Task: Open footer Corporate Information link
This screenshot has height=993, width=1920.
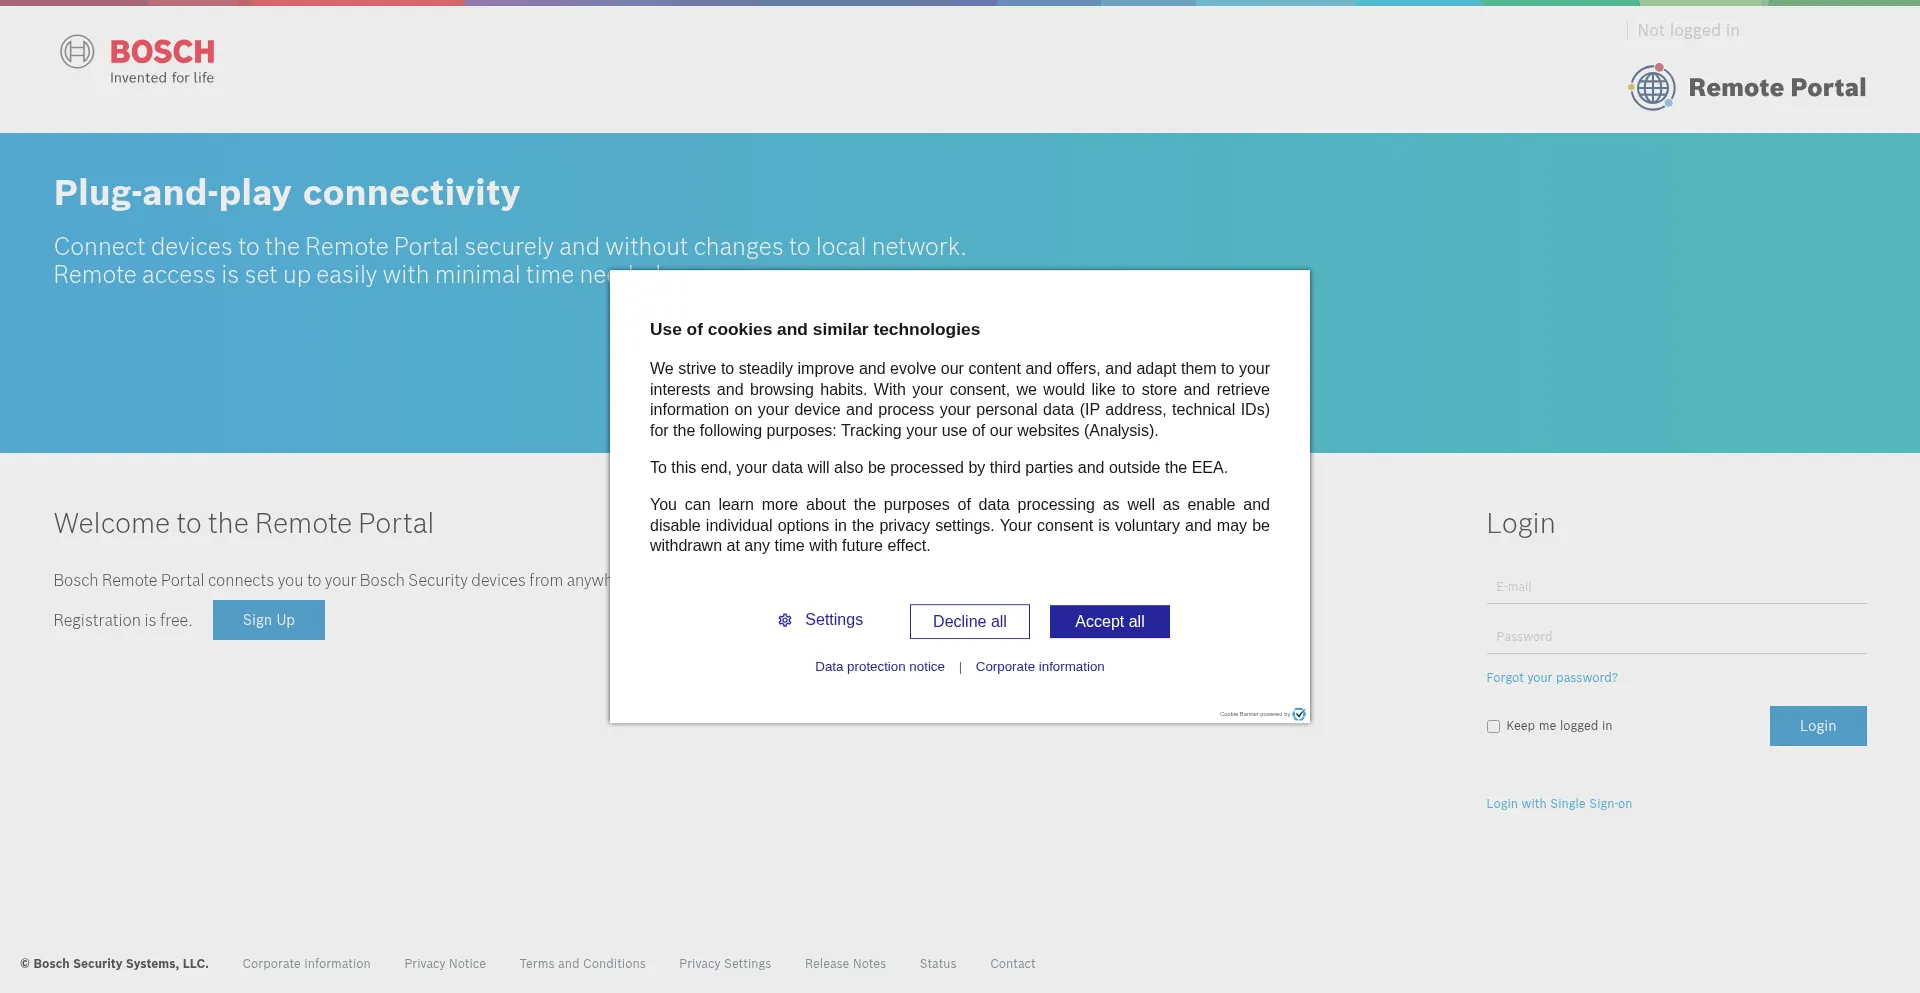Action: pyautogui.click(x=306, y=964)
